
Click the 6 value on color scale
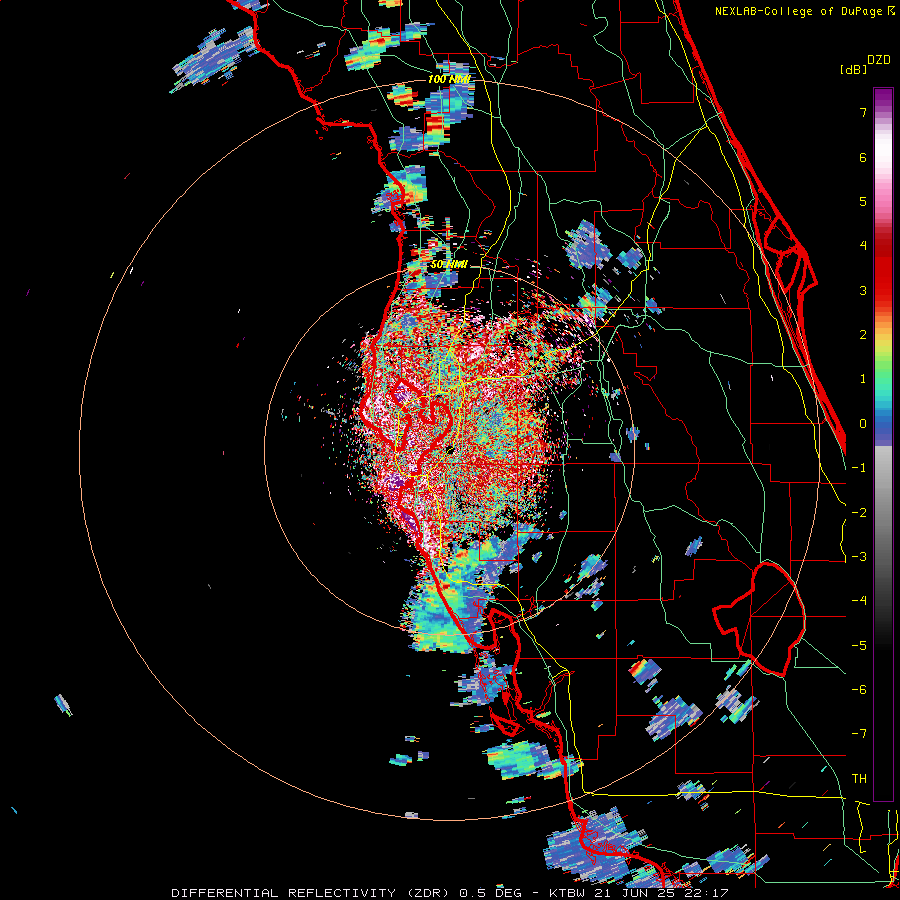[863, 157]
